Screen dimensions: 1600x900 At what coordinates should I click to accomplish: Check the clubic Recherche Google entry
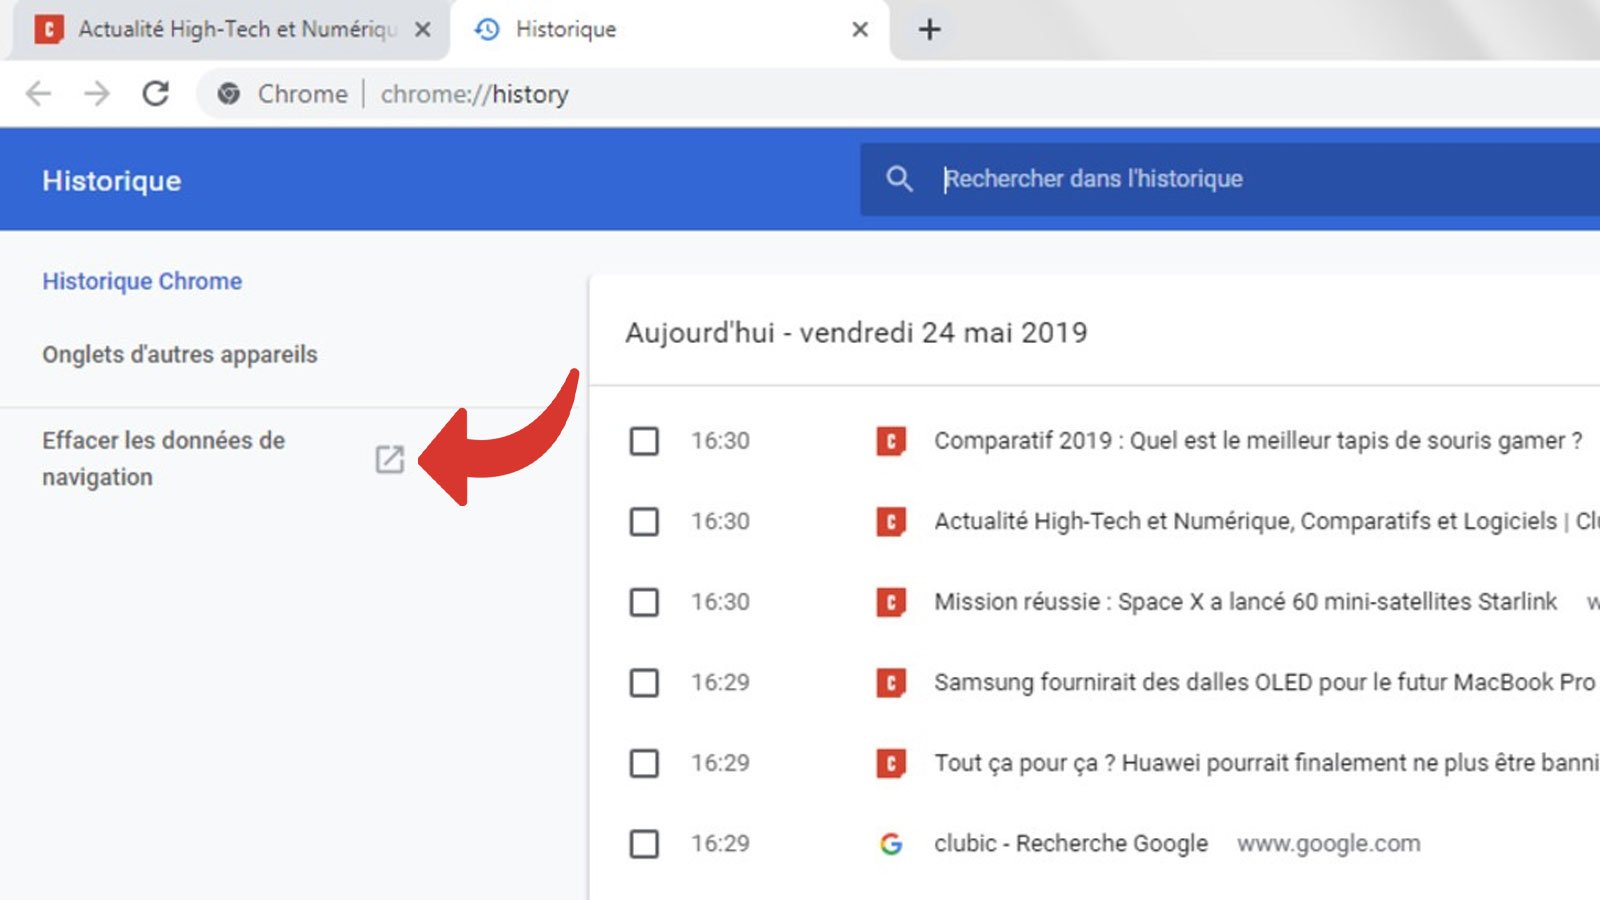point(644,844)
